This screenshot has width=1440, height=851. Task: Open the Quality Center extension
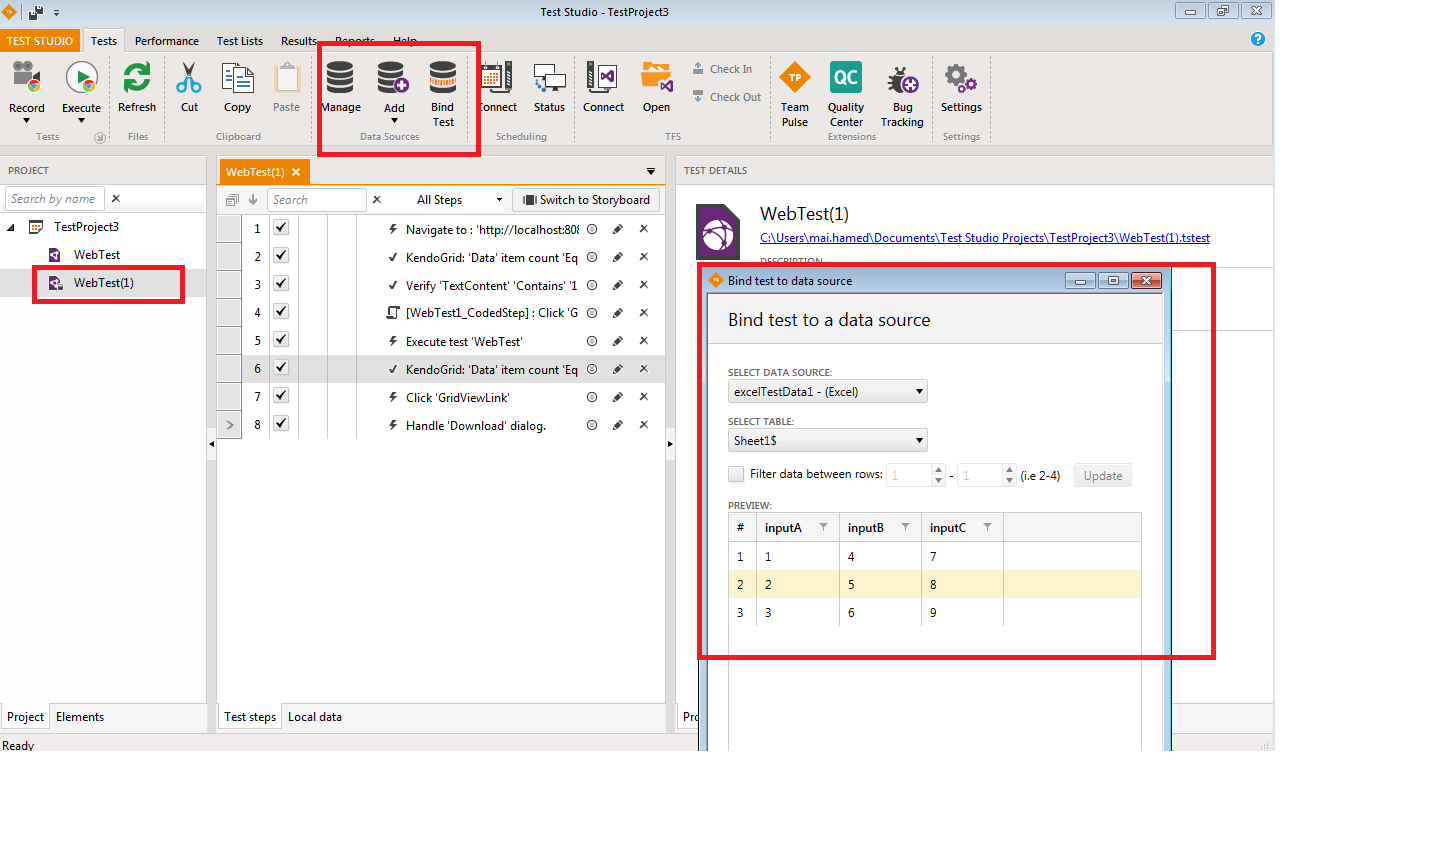point(846,93)
